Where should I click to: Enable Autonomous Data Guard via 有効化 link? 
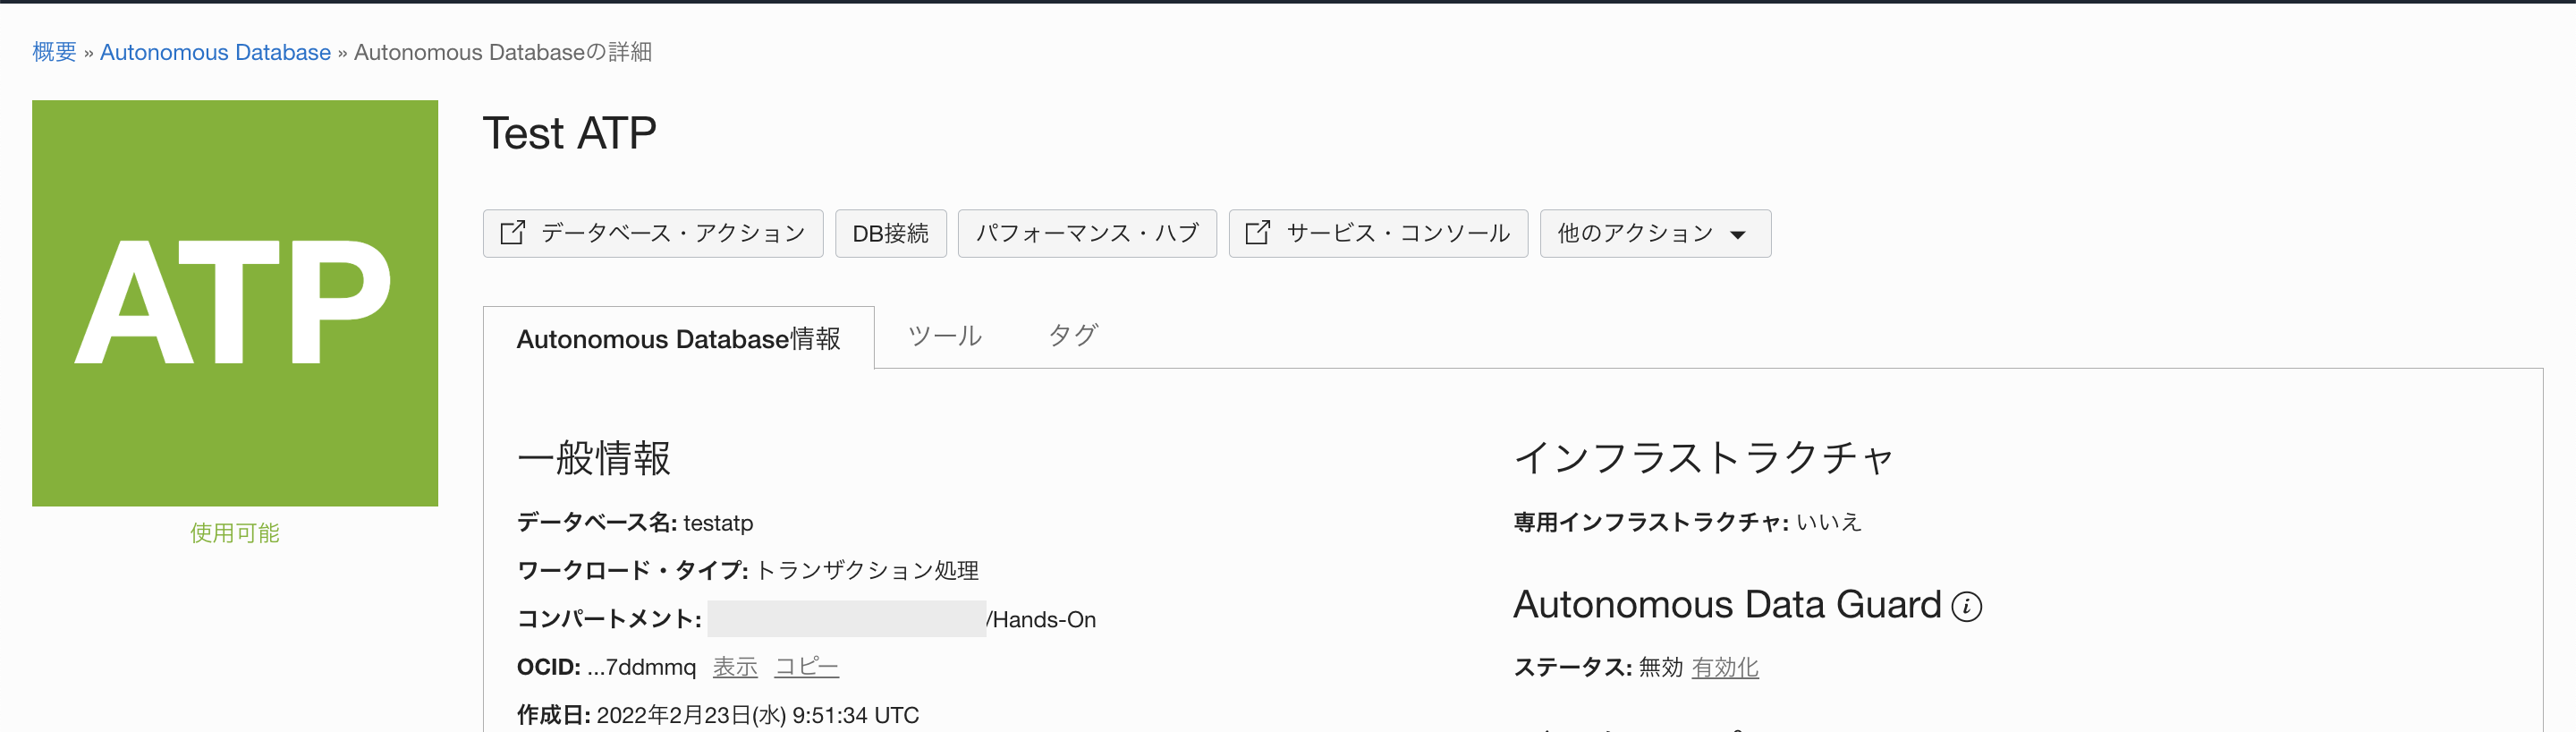[1725, 668]
